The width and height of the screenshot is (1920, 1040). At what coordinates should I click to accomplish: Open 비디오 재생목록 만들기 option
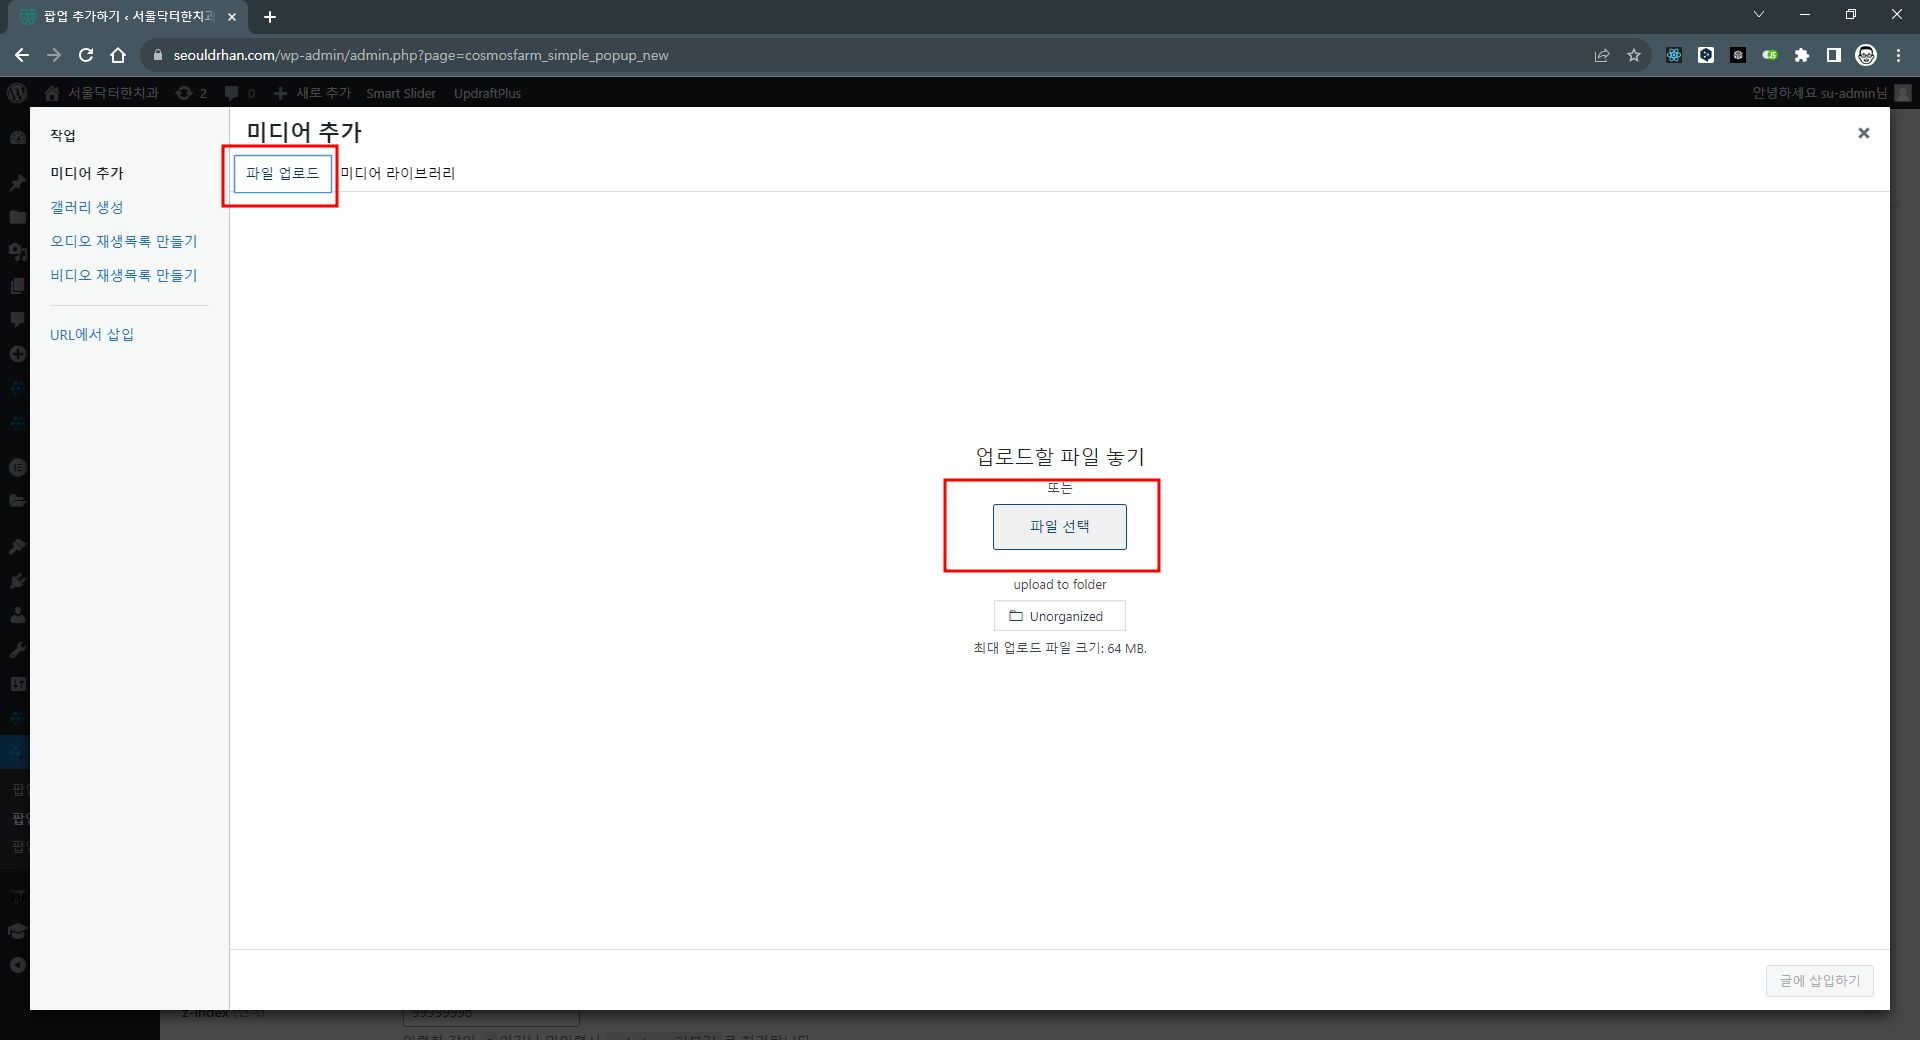click(124, 275)
